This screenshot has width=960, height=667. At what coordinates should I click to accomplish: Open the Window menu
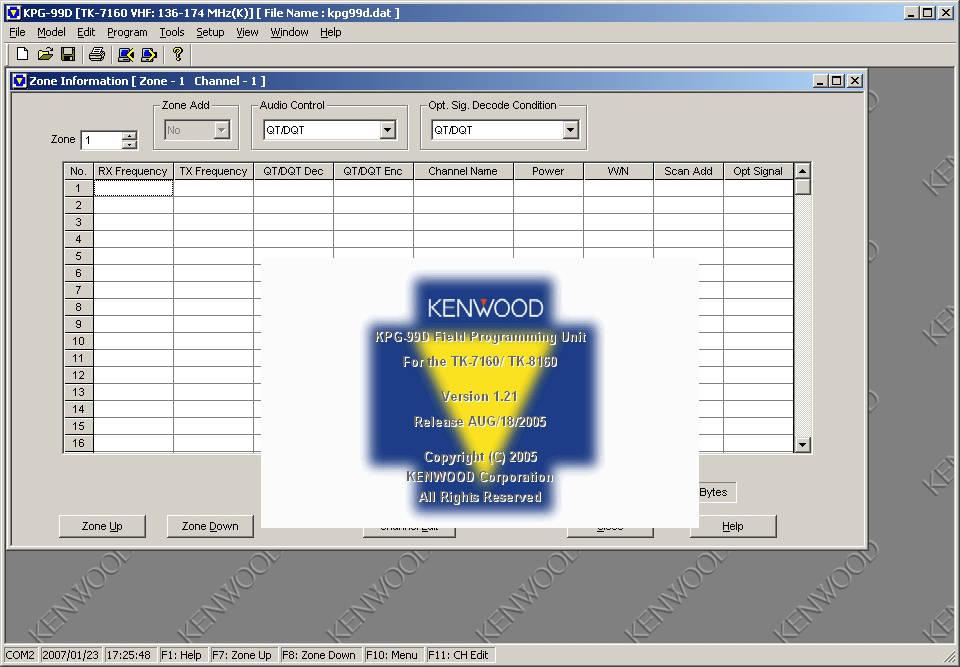(x=290, y=32)
